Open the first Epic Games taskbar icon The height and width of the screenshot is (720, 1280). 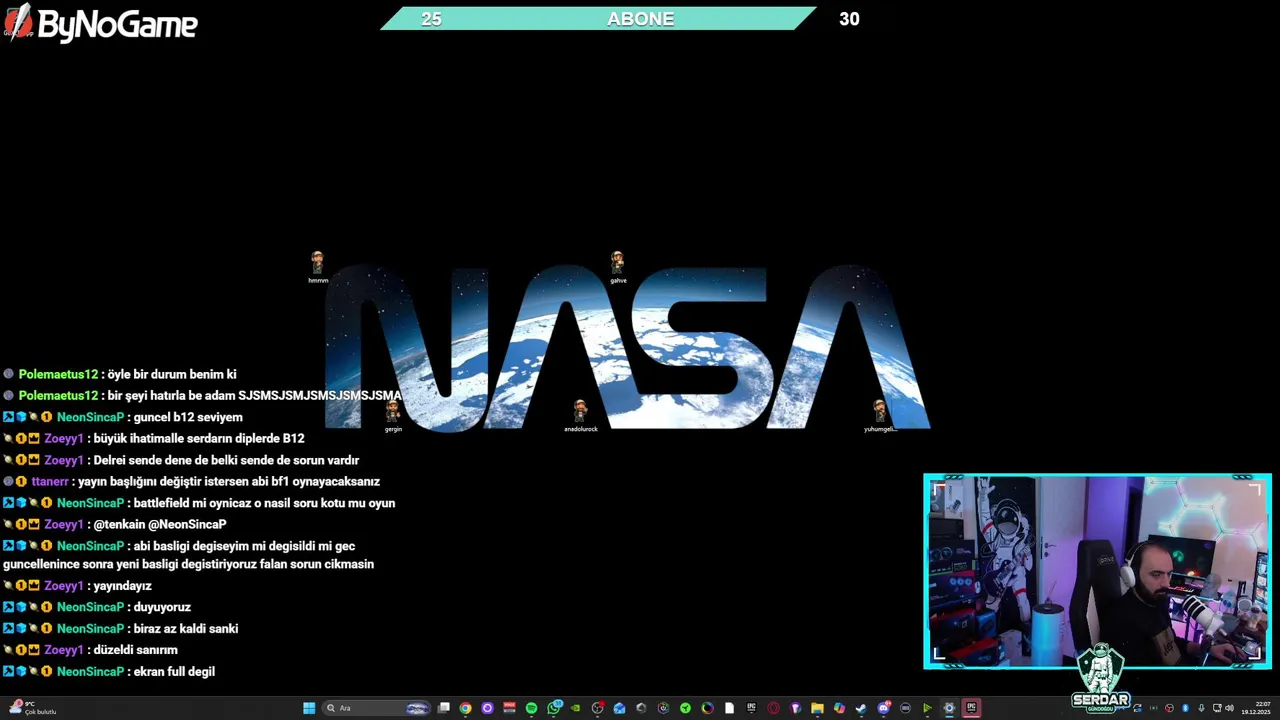pyautogui.click(x=751, y=708)
